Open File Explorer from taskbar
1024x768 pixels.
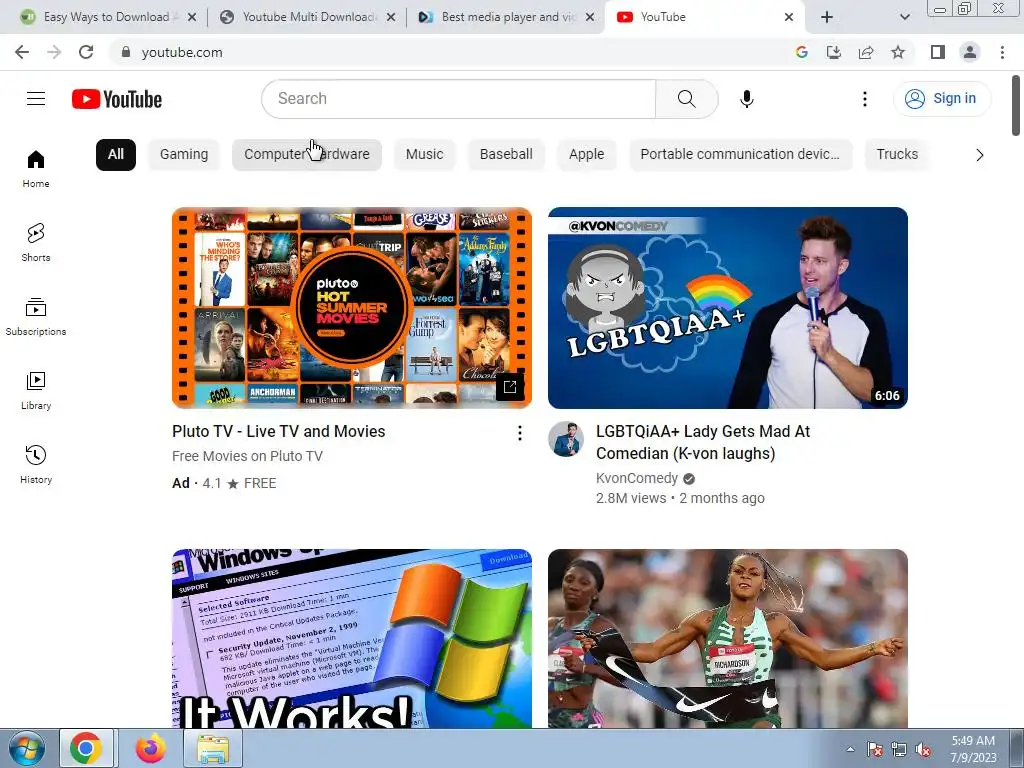click(214, 748)
